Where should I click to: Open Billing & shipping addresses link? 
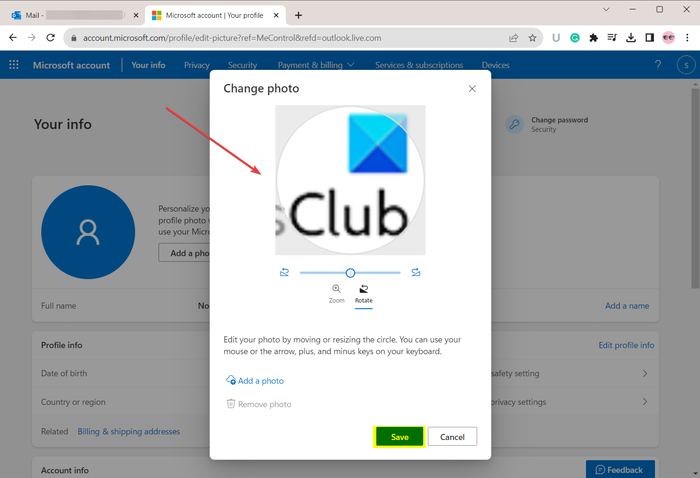point(129,432)
